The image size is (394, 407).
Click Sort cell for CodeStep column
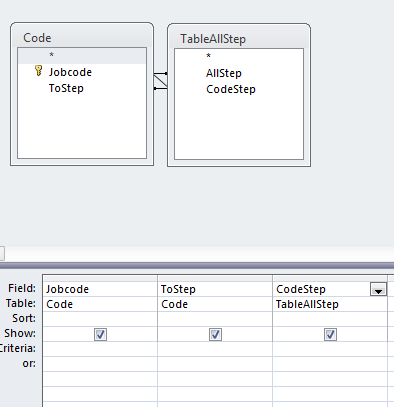point(330,319)
